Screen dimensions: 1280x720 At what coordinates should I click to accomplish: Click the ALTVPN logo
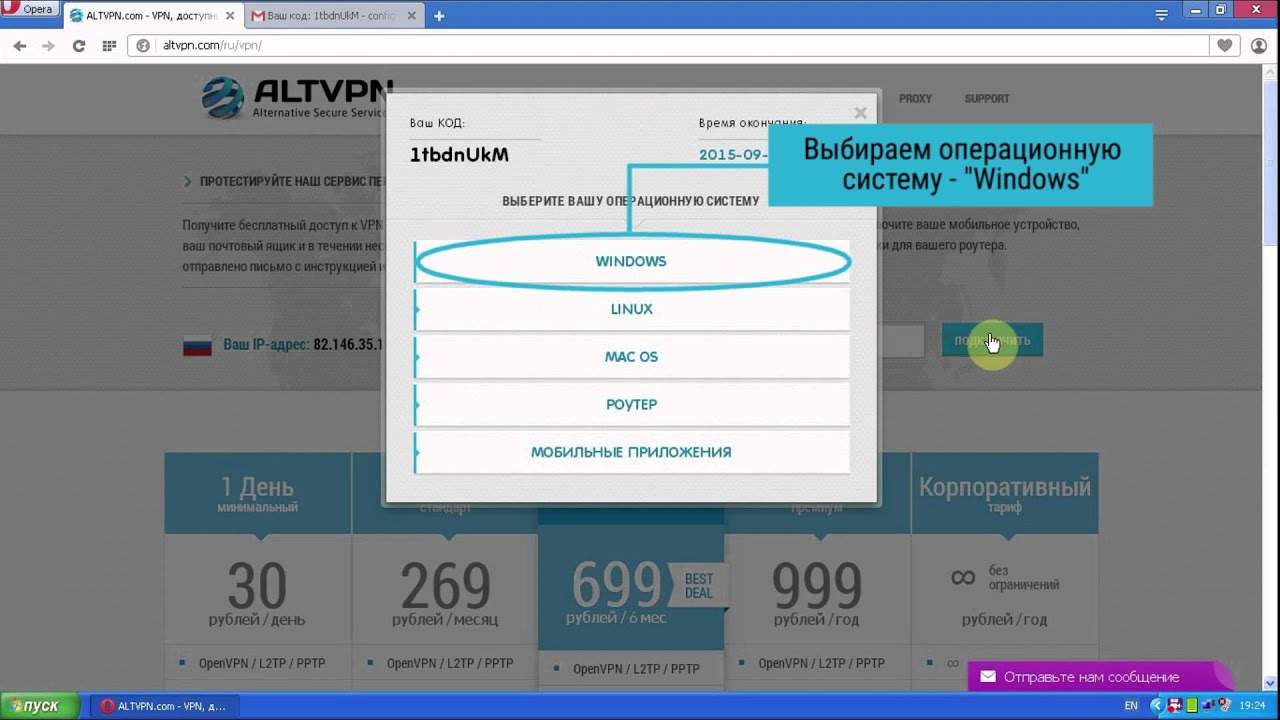pyautogui.click(x=297, y=98)
